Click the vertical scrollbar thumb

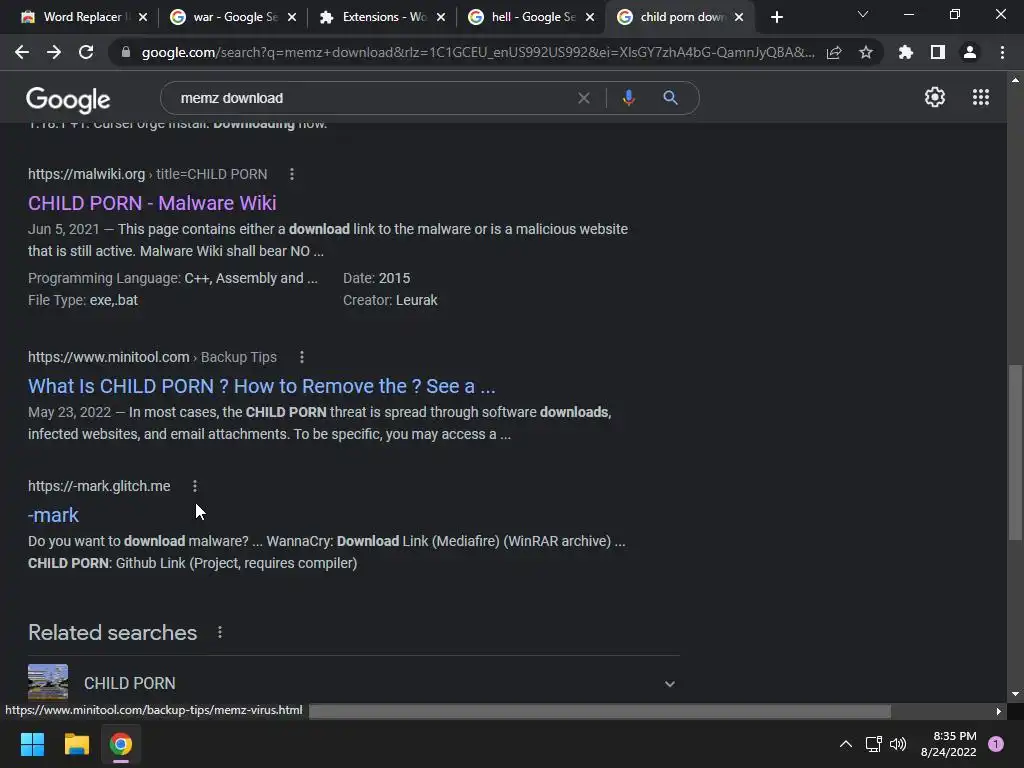point(1015,452)
